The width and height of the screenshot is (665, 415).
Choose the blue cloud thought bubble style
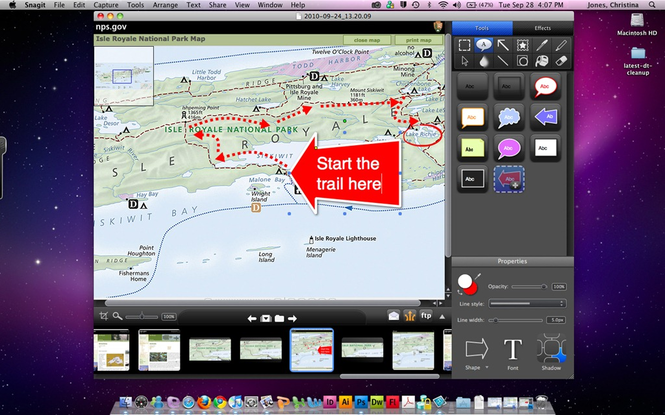click(x=509, y=117)
